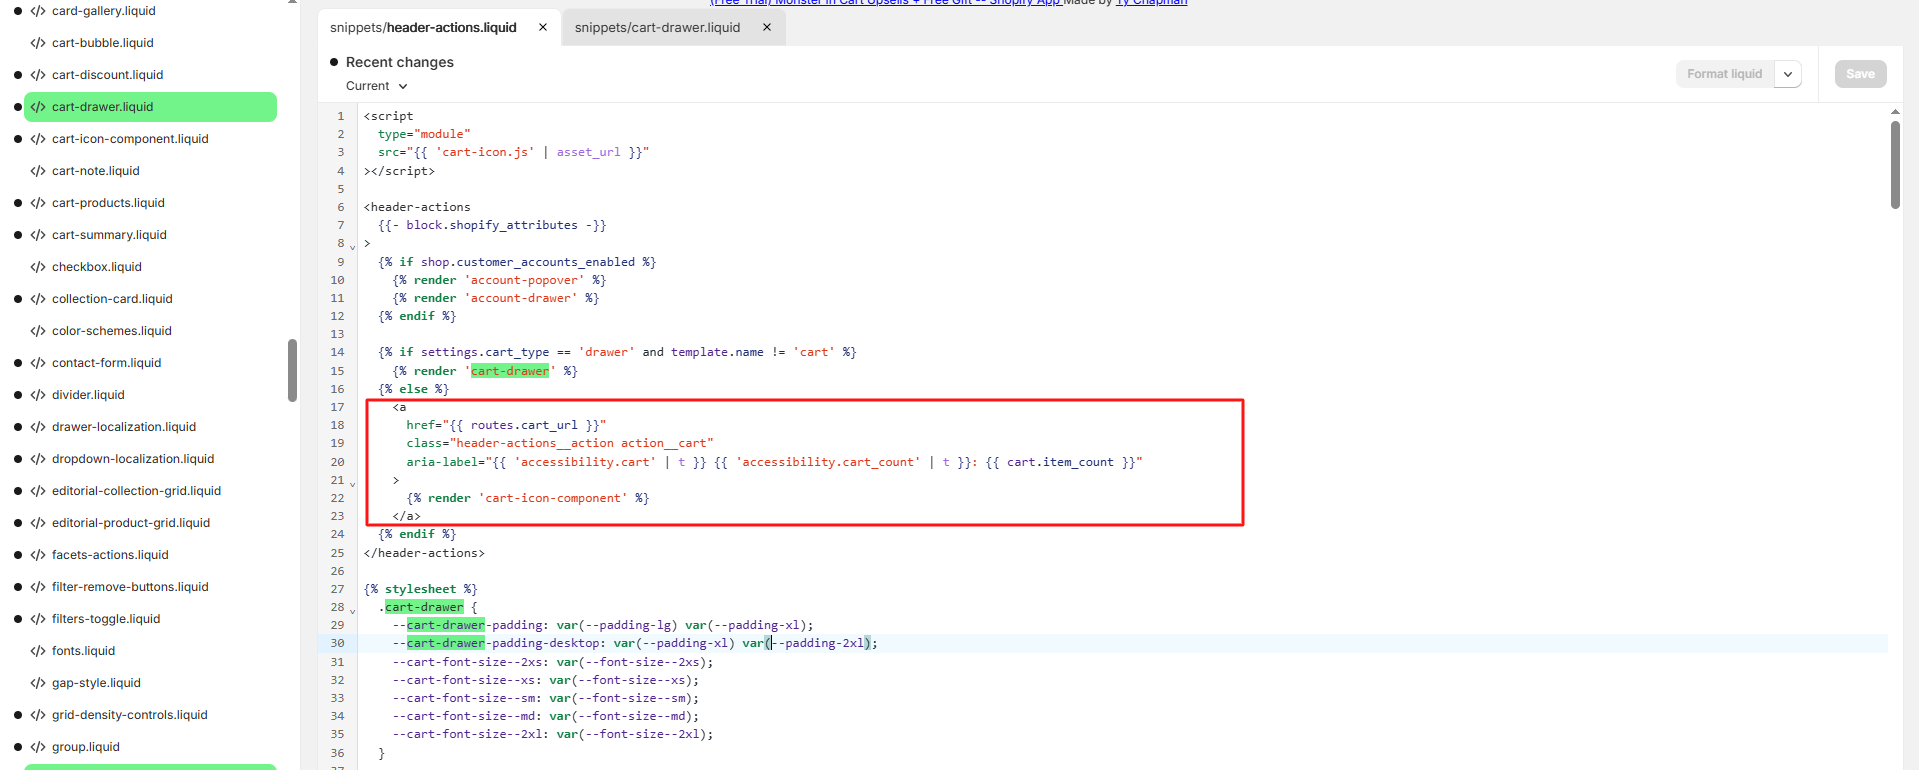Screen dimensions: 1919x770
Task: Click code icon beside fonts.liquid
Action: (x=38, y=651)
